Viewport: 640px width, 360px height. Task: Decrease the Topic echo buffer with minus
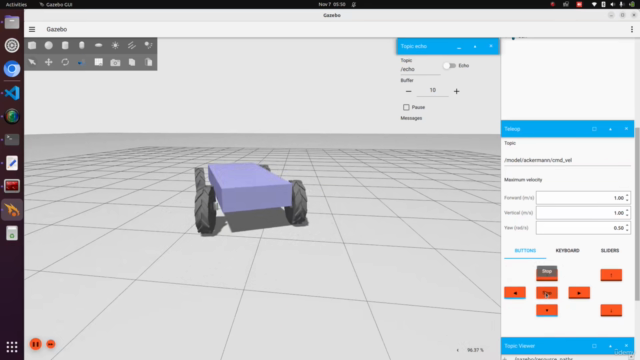(x=409, y=91)
